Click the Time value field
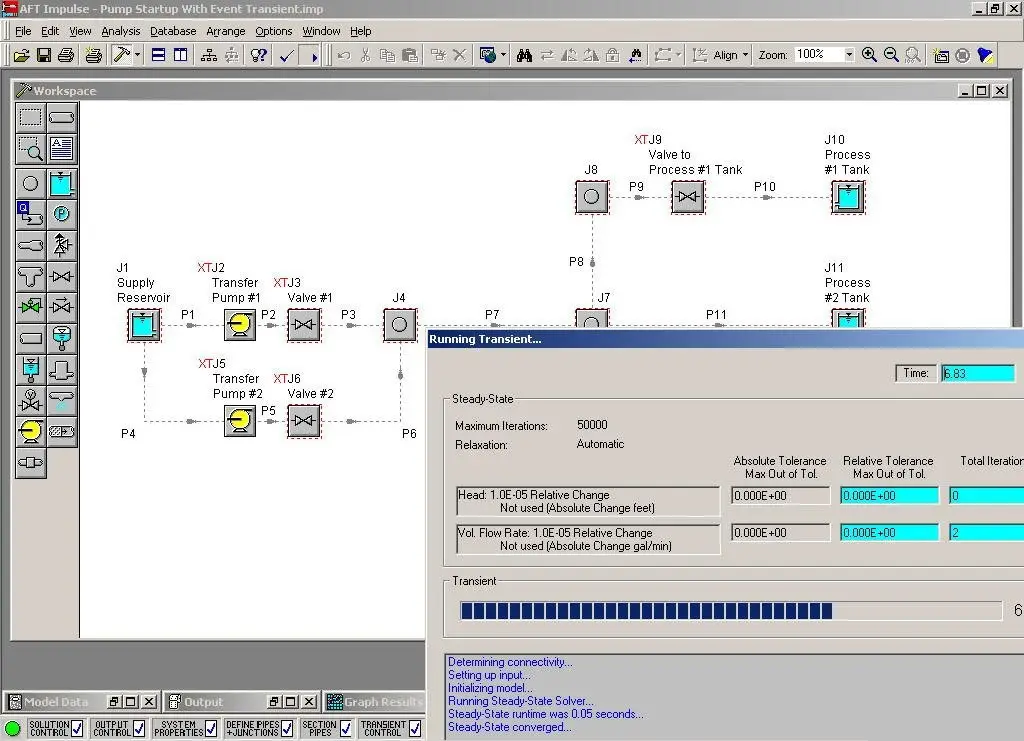The width and height of the screenshot is (1024, 741). click(x=978, y=373)
